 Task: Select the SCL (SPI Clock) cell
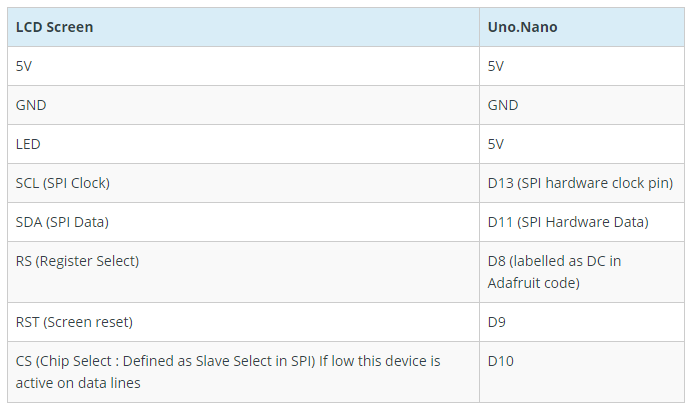tap(243, 183)
